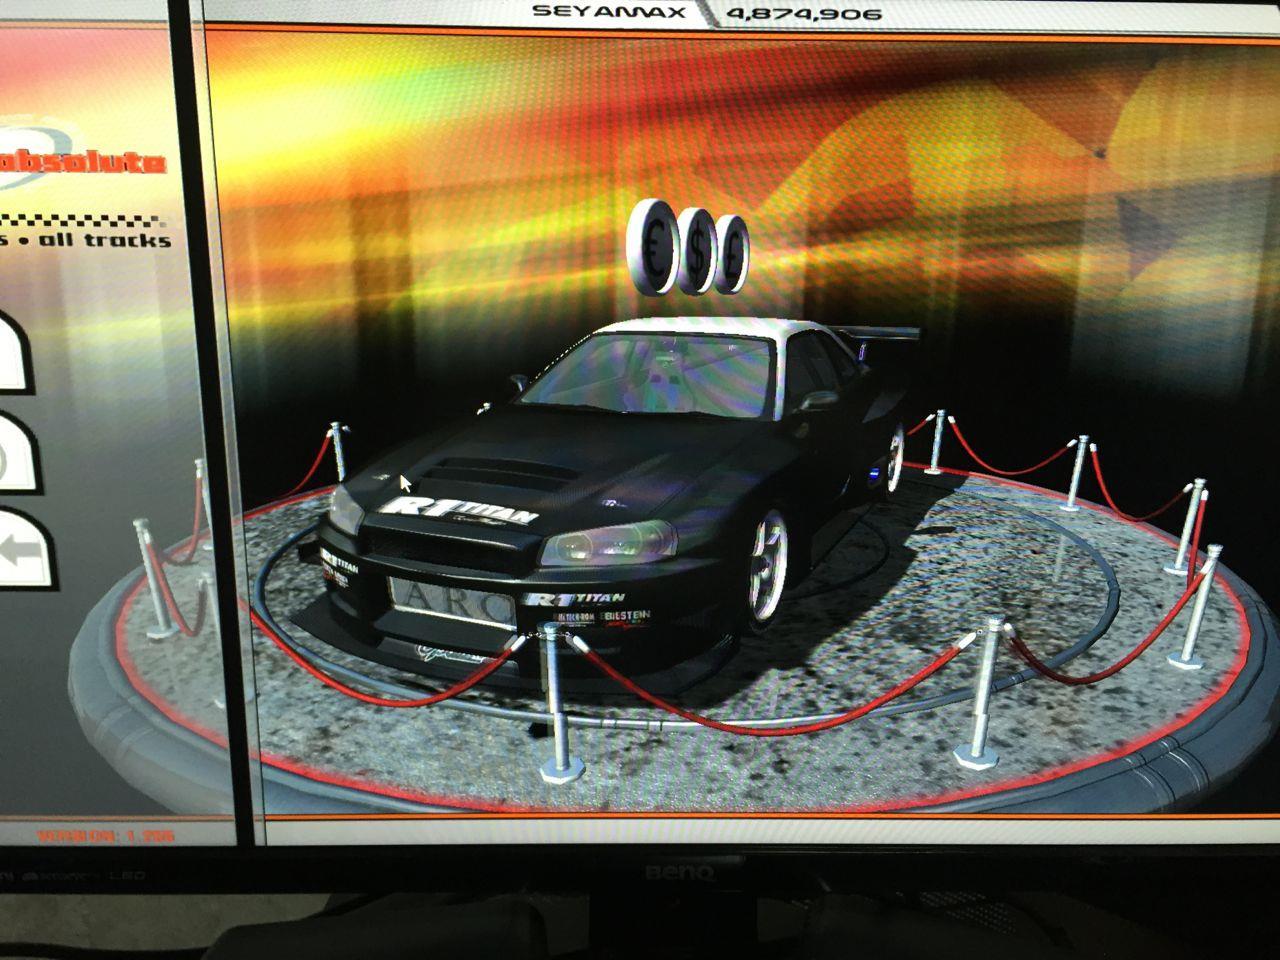The height and width of the screenshot is (960, 1280).
Task: Click the three-coins currency icon above the car
Action: pos(688,245)
